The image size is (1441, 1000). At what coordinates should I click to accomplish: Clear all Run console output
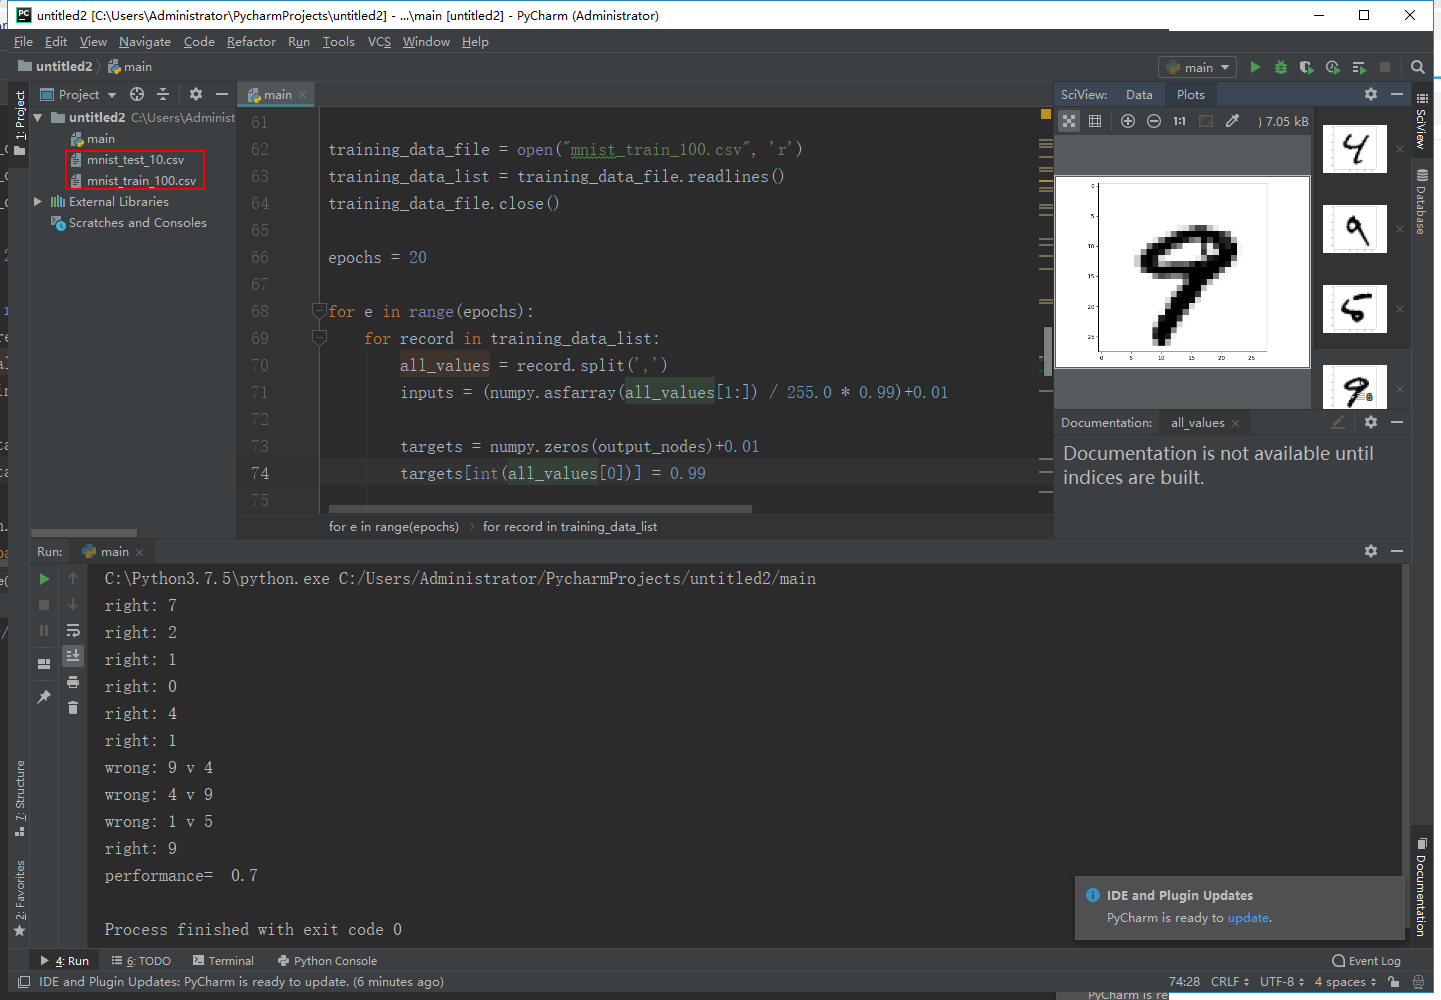(73, 708)
